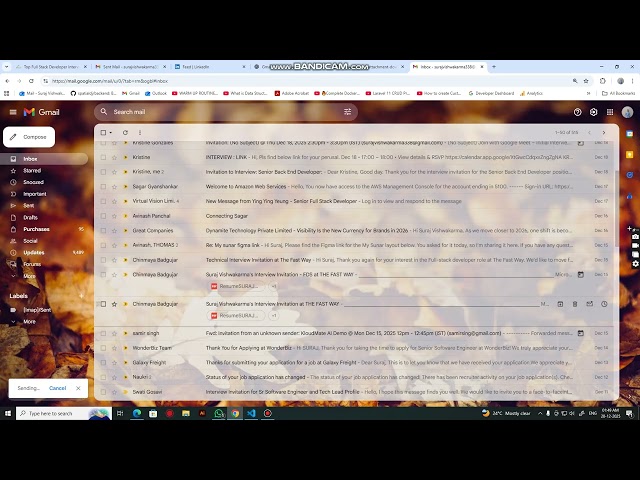The height and width of the screenshot is (480, 640).
Task: Bookmark this page with the star icon
Action: click(x=586, y=81)
